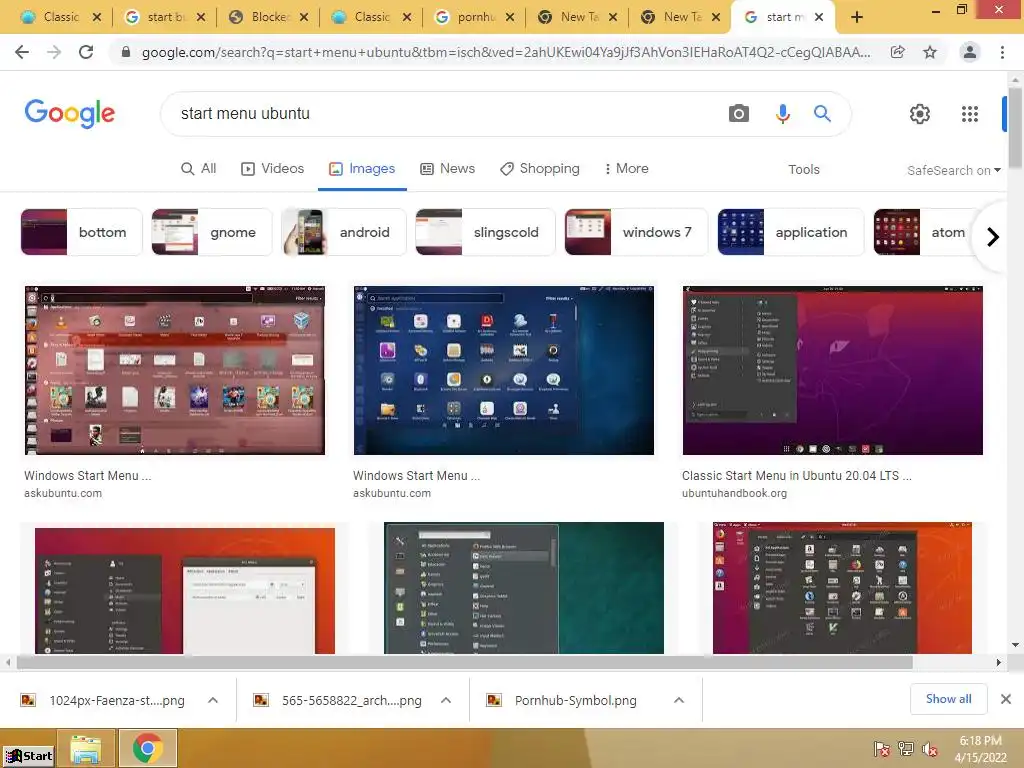1024x768 pixels.
Task: Open the SafeSearch on dropdown
Action: 953,170
